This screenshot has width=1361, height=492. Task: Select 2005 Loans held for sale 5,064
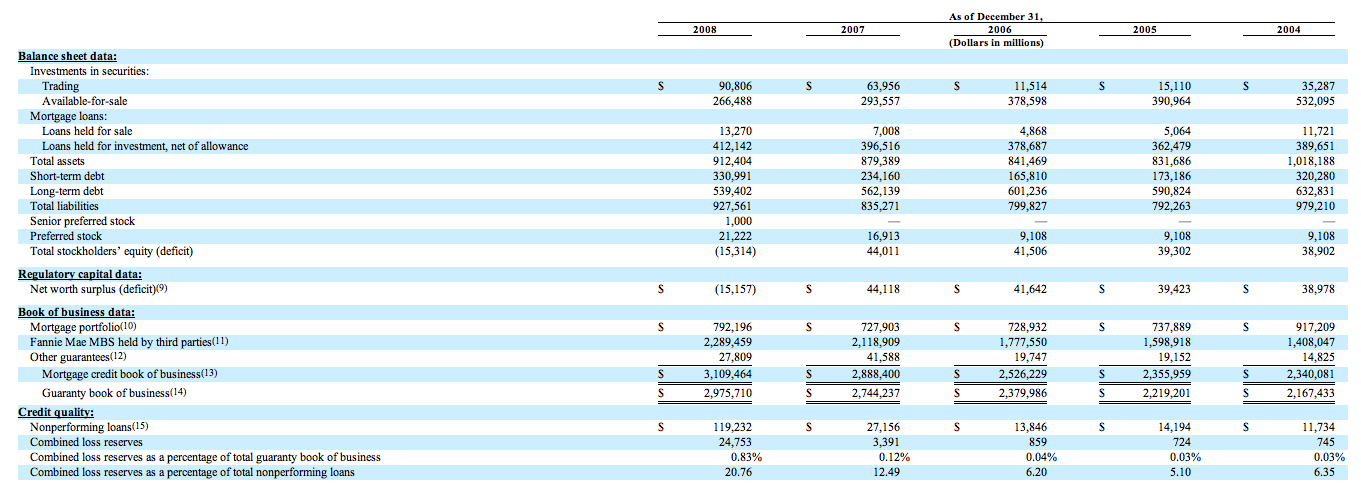point(1177,131)
